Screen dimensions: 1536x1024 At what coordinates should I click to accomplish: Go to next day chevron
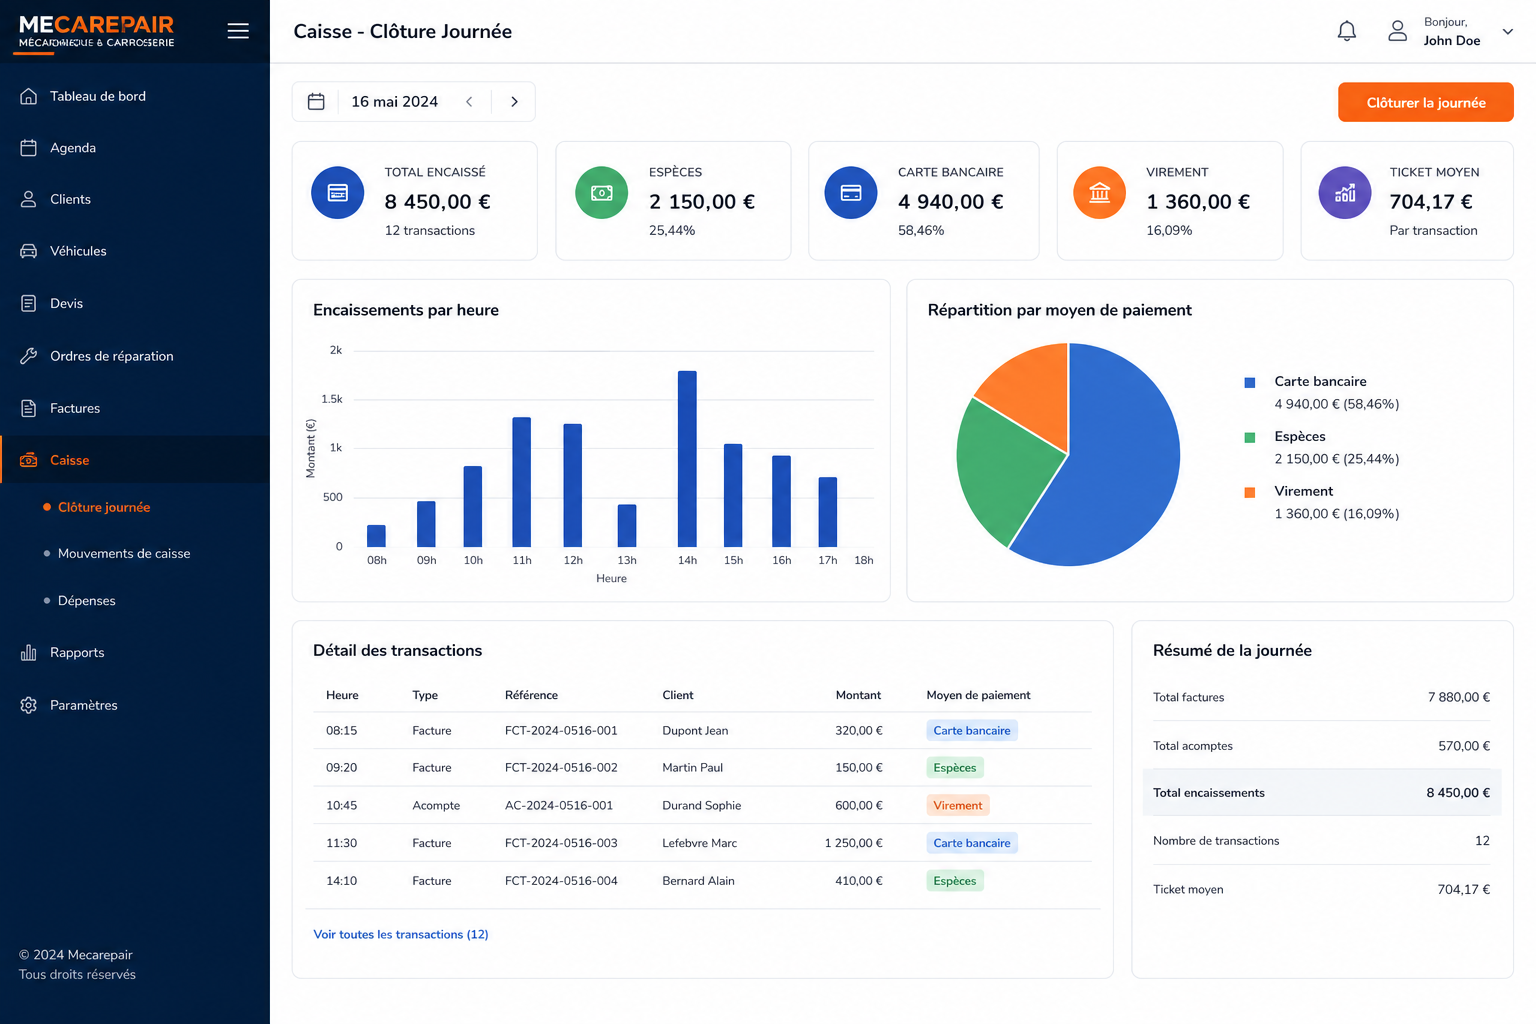[514, 101]
